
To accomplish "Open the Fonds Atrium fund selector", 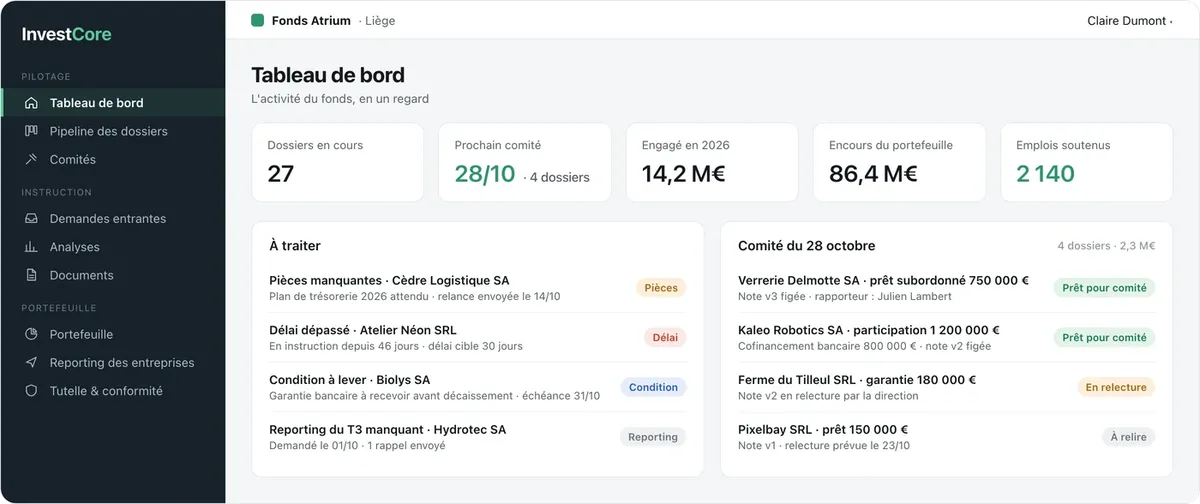I will [x=323, y=20].
